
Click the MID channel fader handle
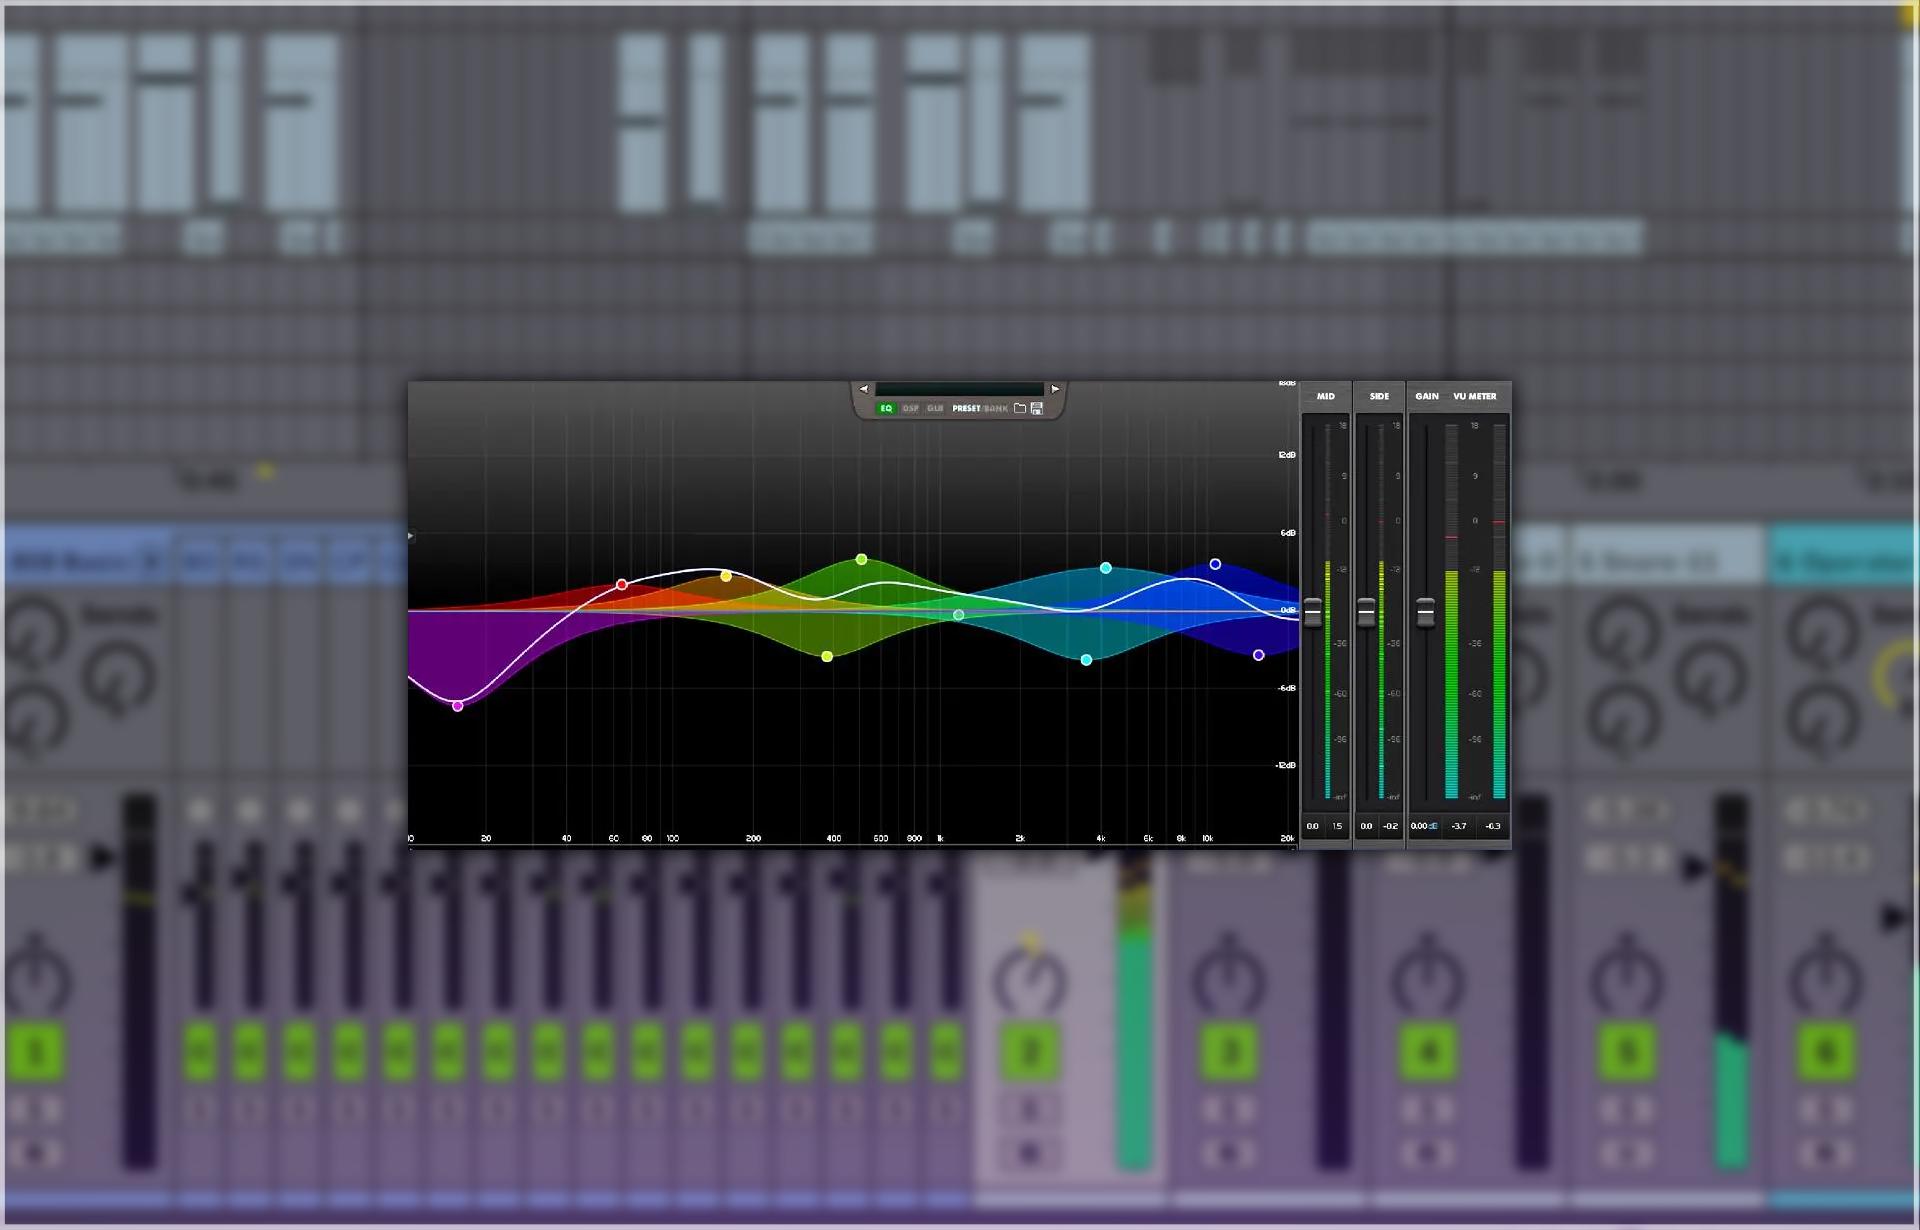click(x=1313, y=612)
